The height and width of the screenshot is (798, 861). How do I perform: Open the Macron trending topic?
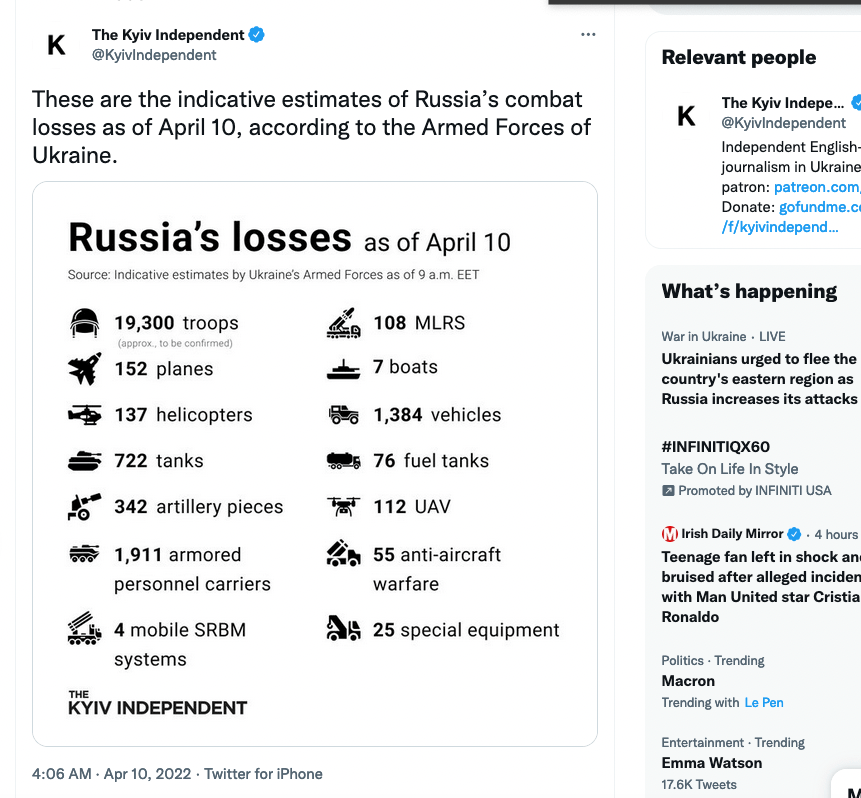tap(688, 681)
